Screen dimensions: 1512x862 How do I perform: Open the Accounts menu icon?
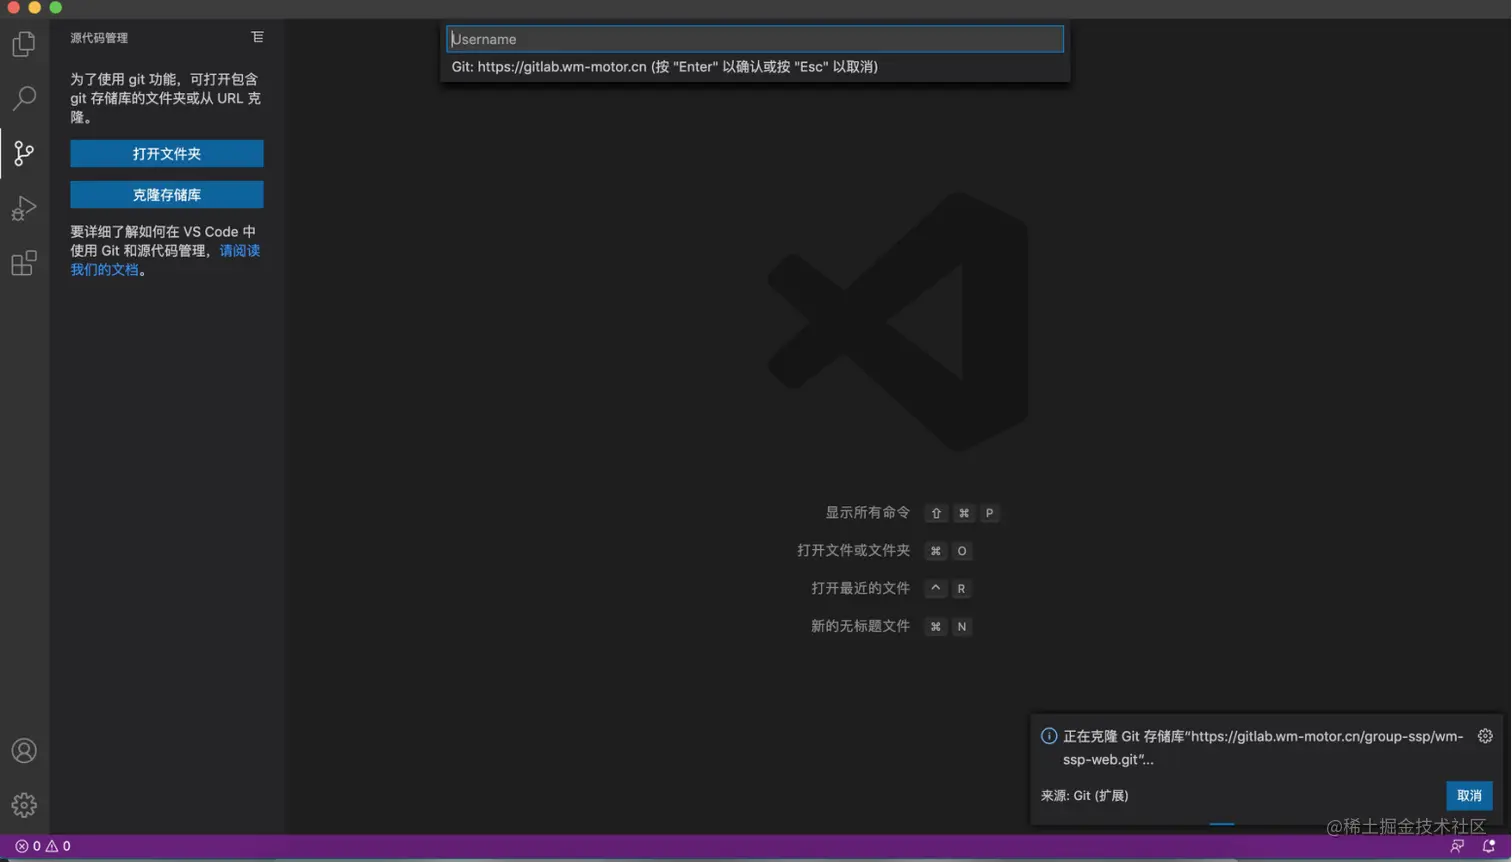24,751
